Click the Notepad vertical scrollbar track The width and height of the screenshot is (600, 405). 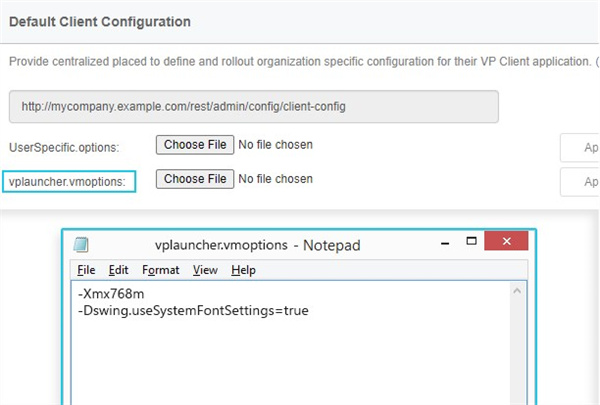tap(518, 350)
